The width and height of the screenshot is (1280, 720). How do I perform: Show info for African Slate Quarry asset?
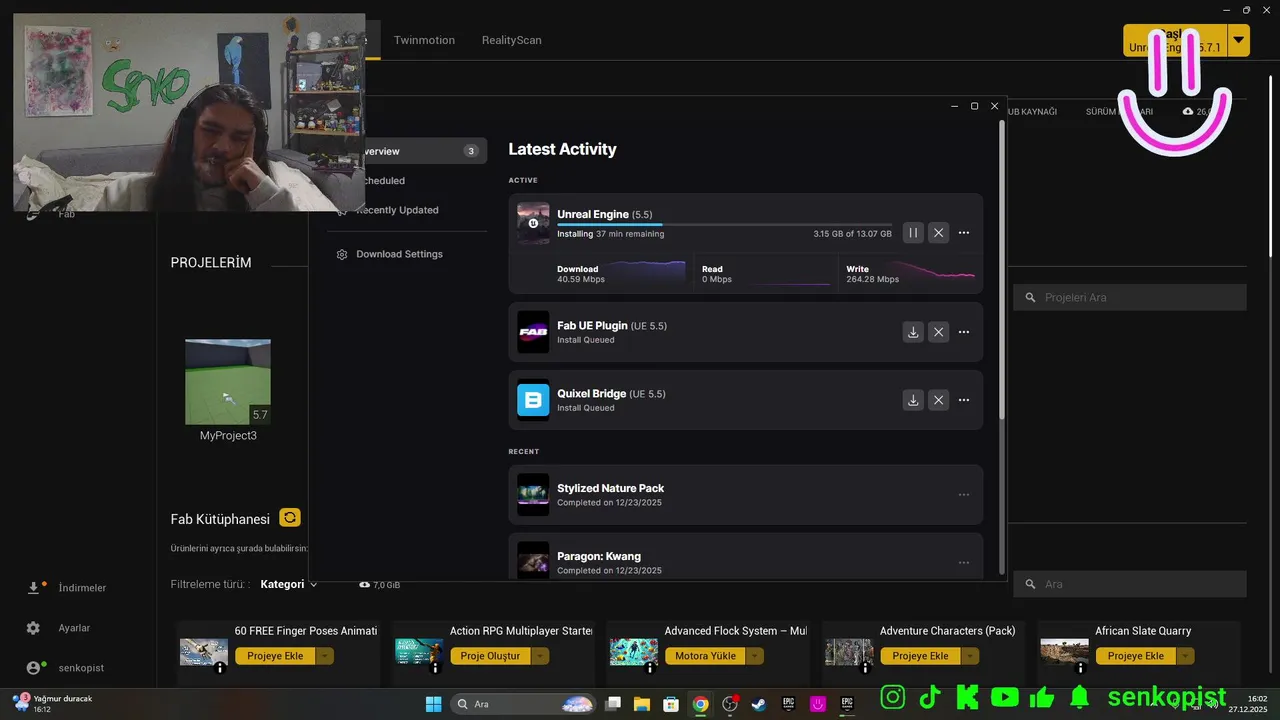pyautogui.click(x=1080, y=669)
